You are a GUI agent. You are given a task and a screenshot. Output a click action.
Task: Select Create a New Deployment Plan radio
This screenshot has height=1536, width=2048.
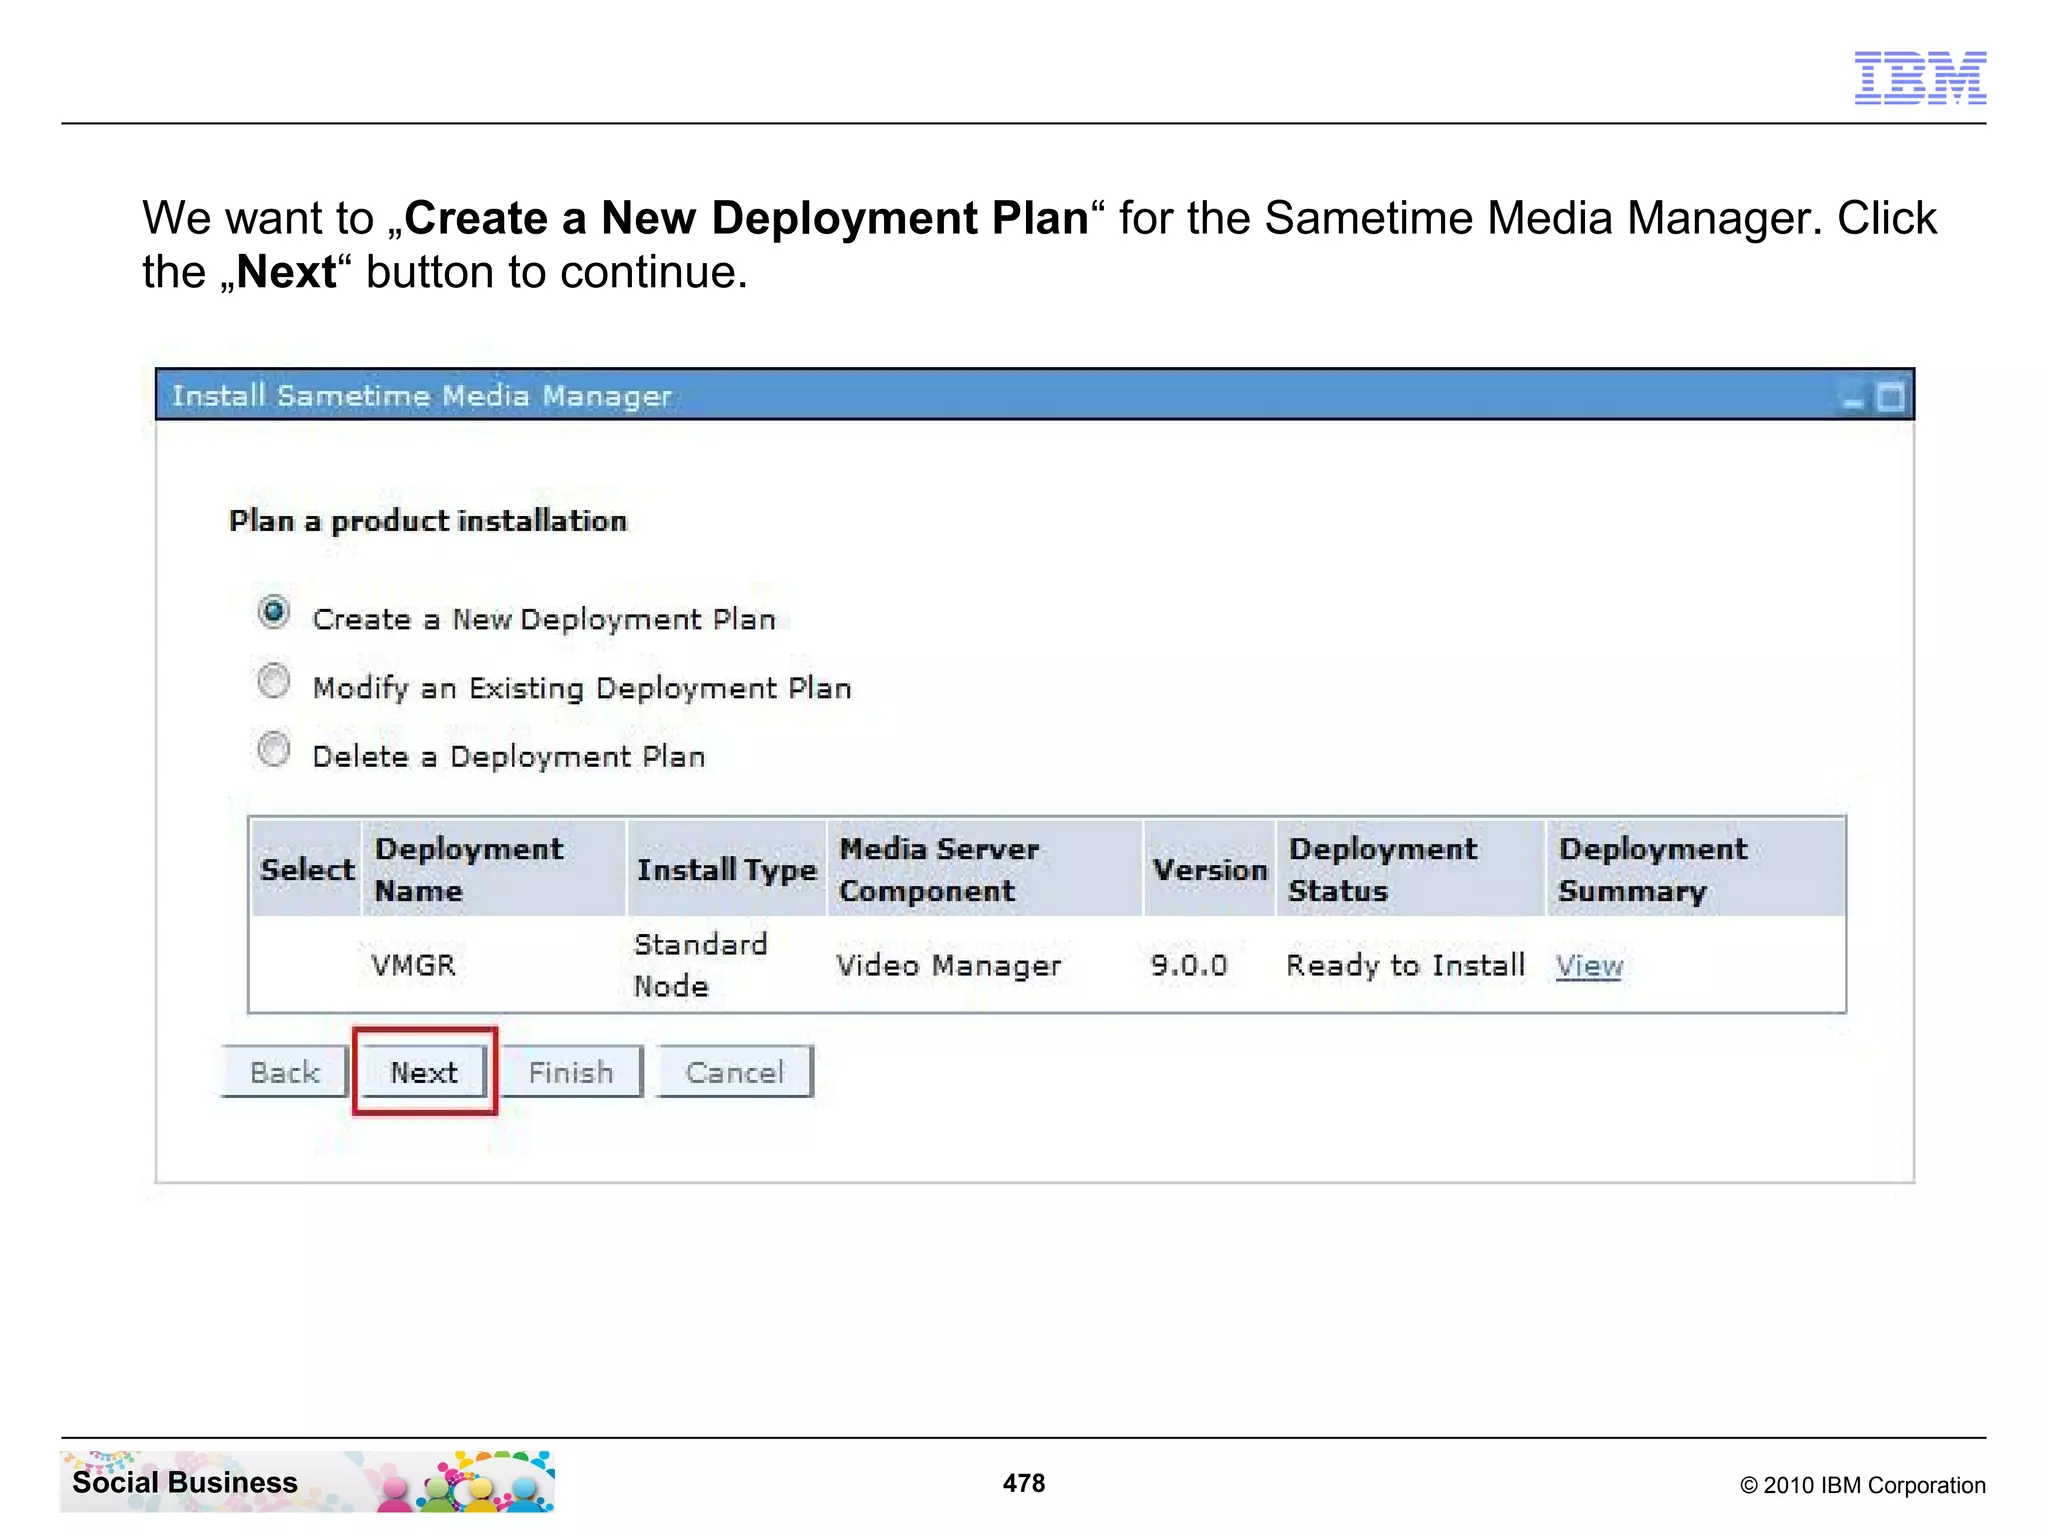274,612
